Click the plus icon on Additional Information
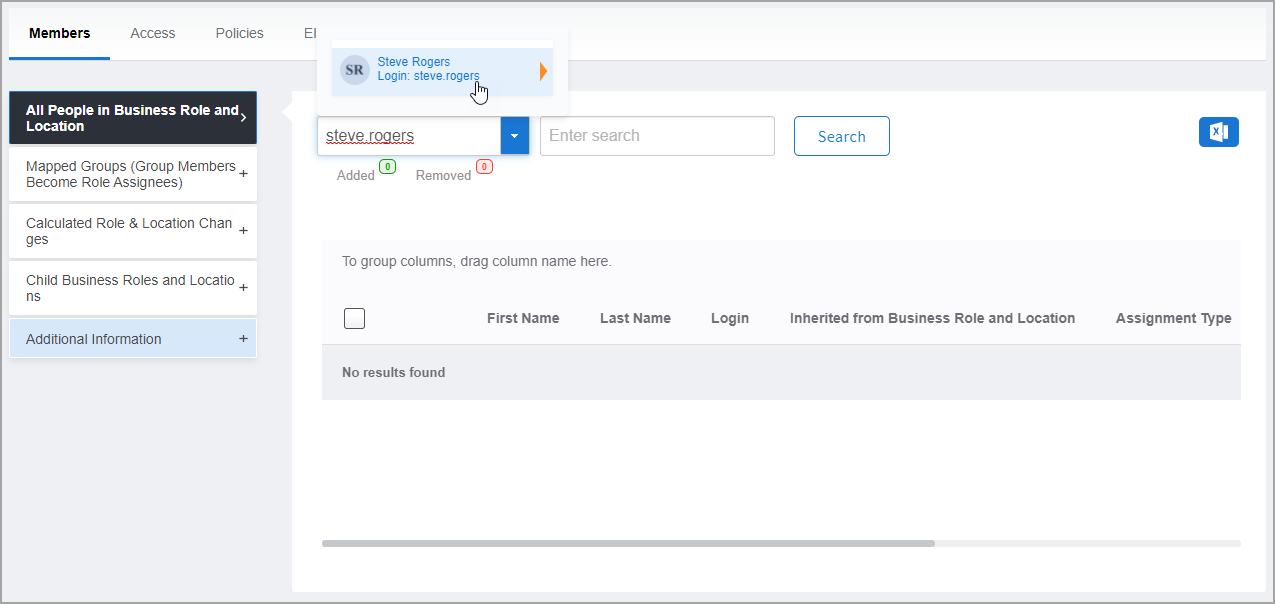 click(243, 339)
